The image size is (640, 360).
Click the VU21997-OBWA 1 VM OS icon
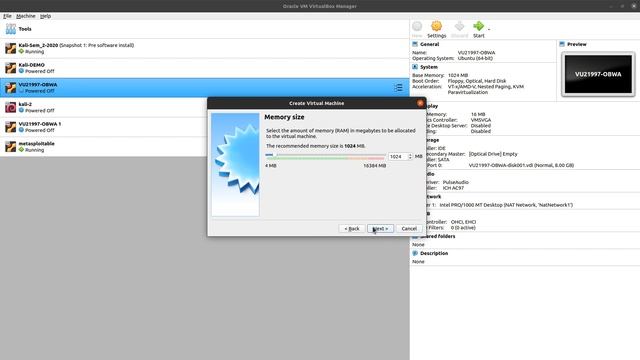coord(11,127)
